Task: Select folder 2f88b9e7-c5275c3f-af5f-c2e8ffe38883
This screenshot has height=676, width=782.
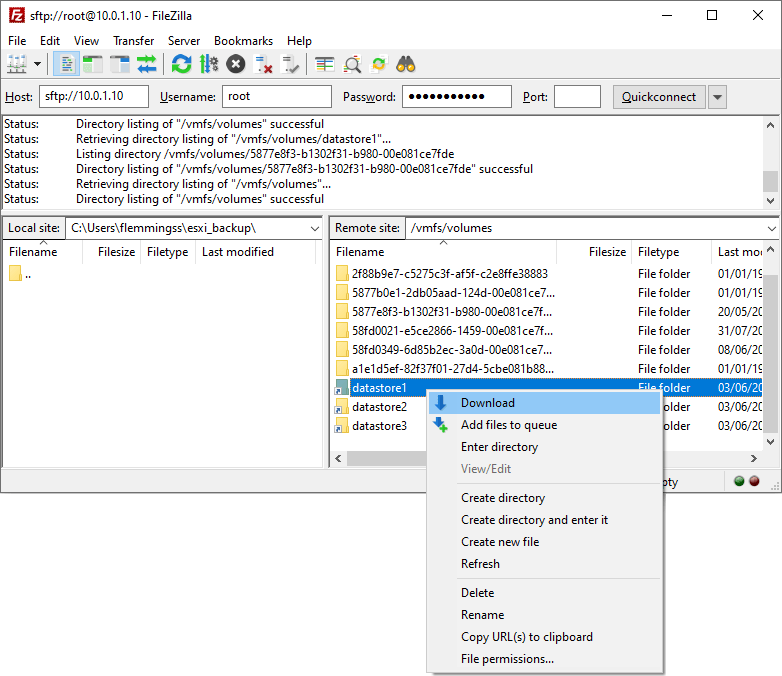Action: [449, 274]
